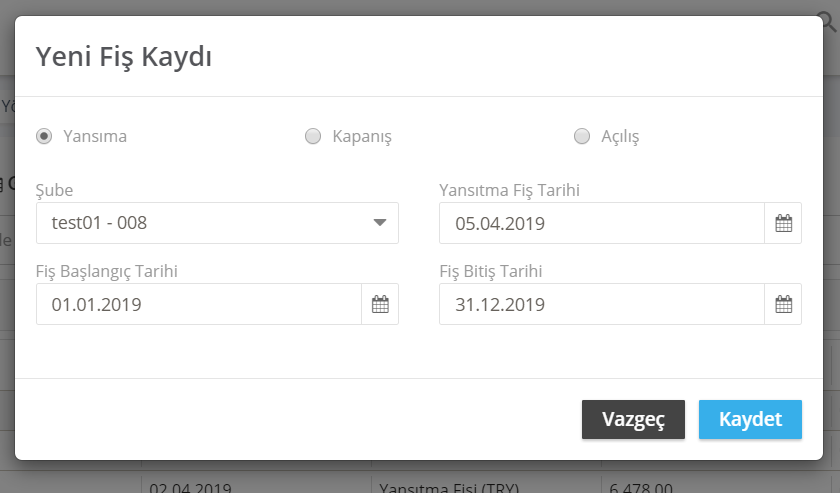The image size is (840, 493).
Task: Open calendar picker for Fiş Başlangıç Tarihi
Action: tap(380, 304)
